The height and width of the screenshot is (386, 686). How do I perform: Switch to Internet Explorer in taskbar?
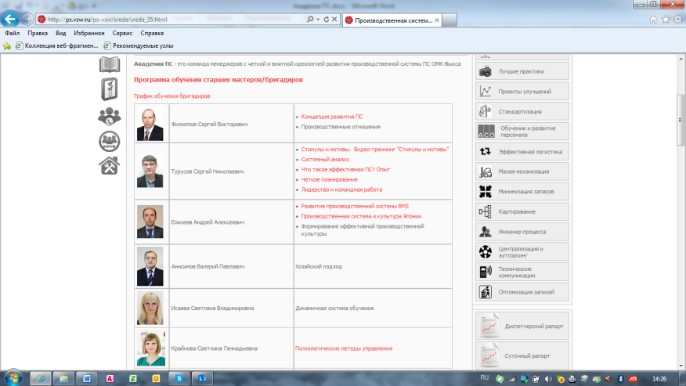click(x=40, y=378)
